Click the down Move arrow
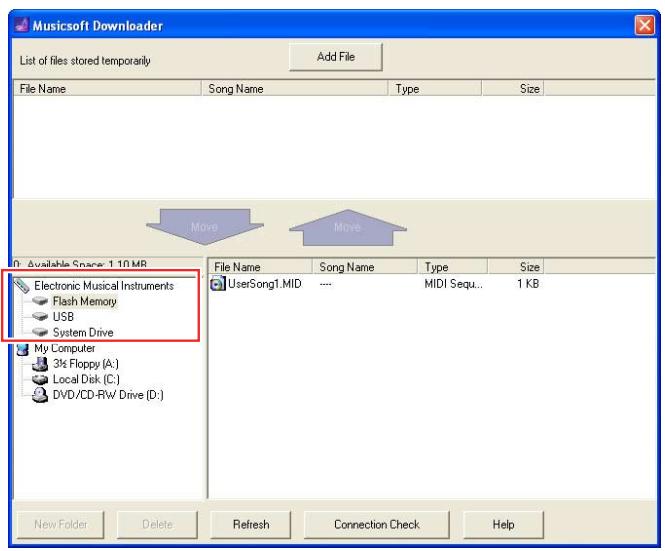Screen dimensions: 665x551 click(204, 227)
